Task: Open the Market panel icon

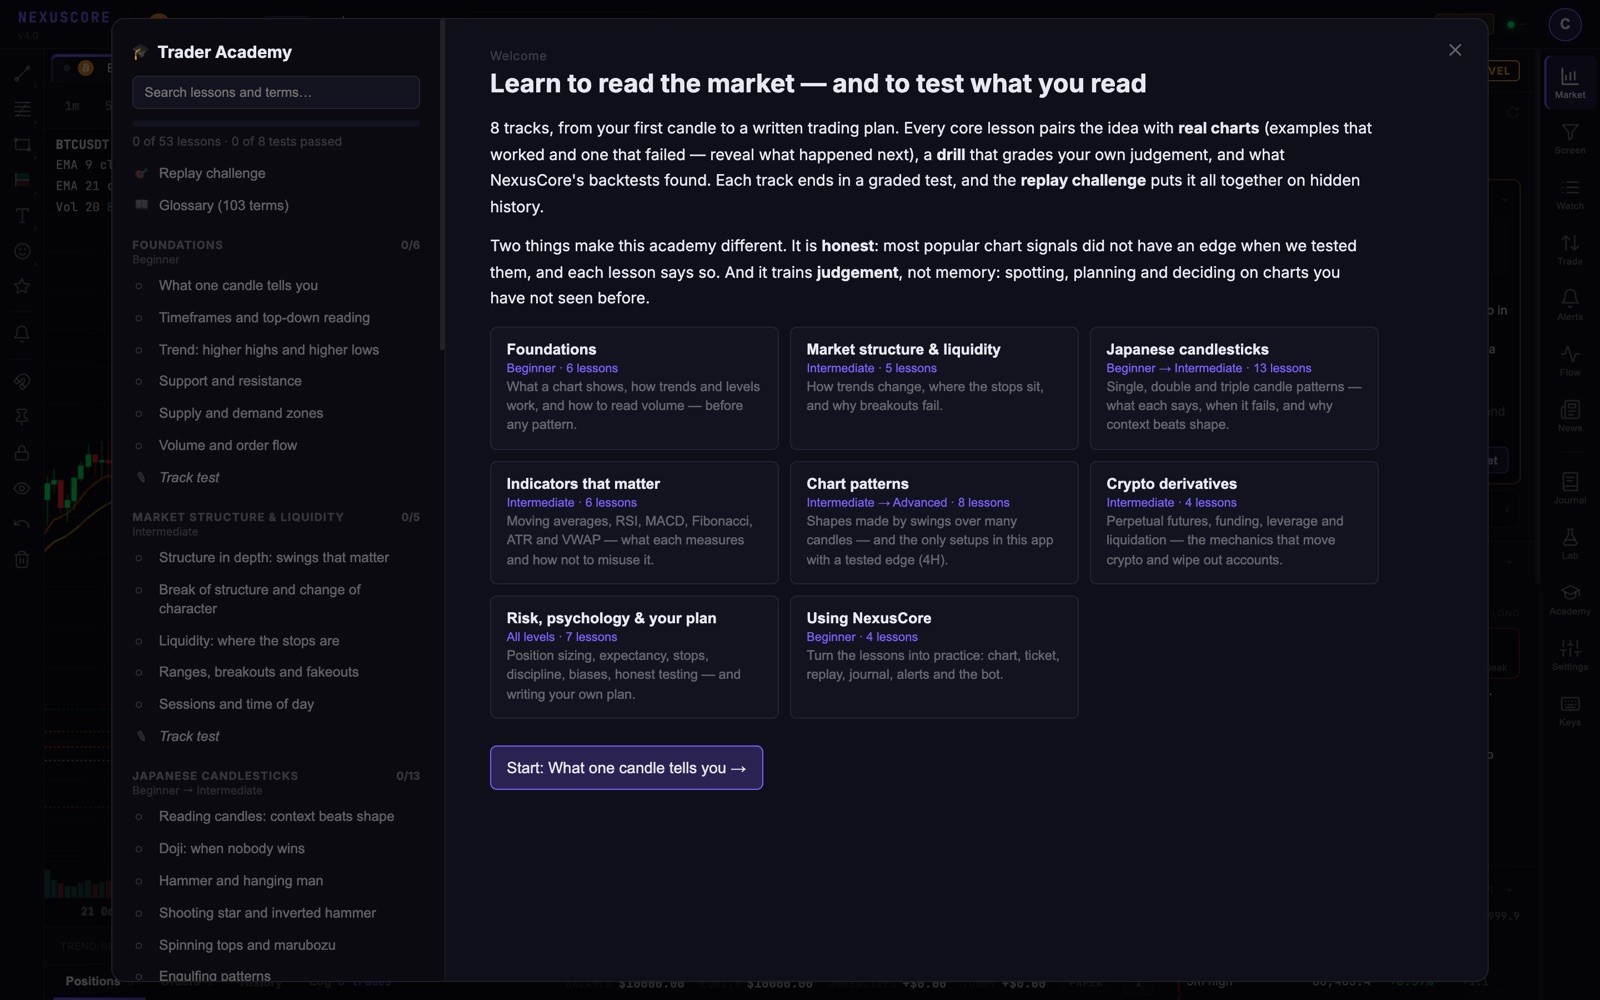Action: click(x=1569, y=83)
